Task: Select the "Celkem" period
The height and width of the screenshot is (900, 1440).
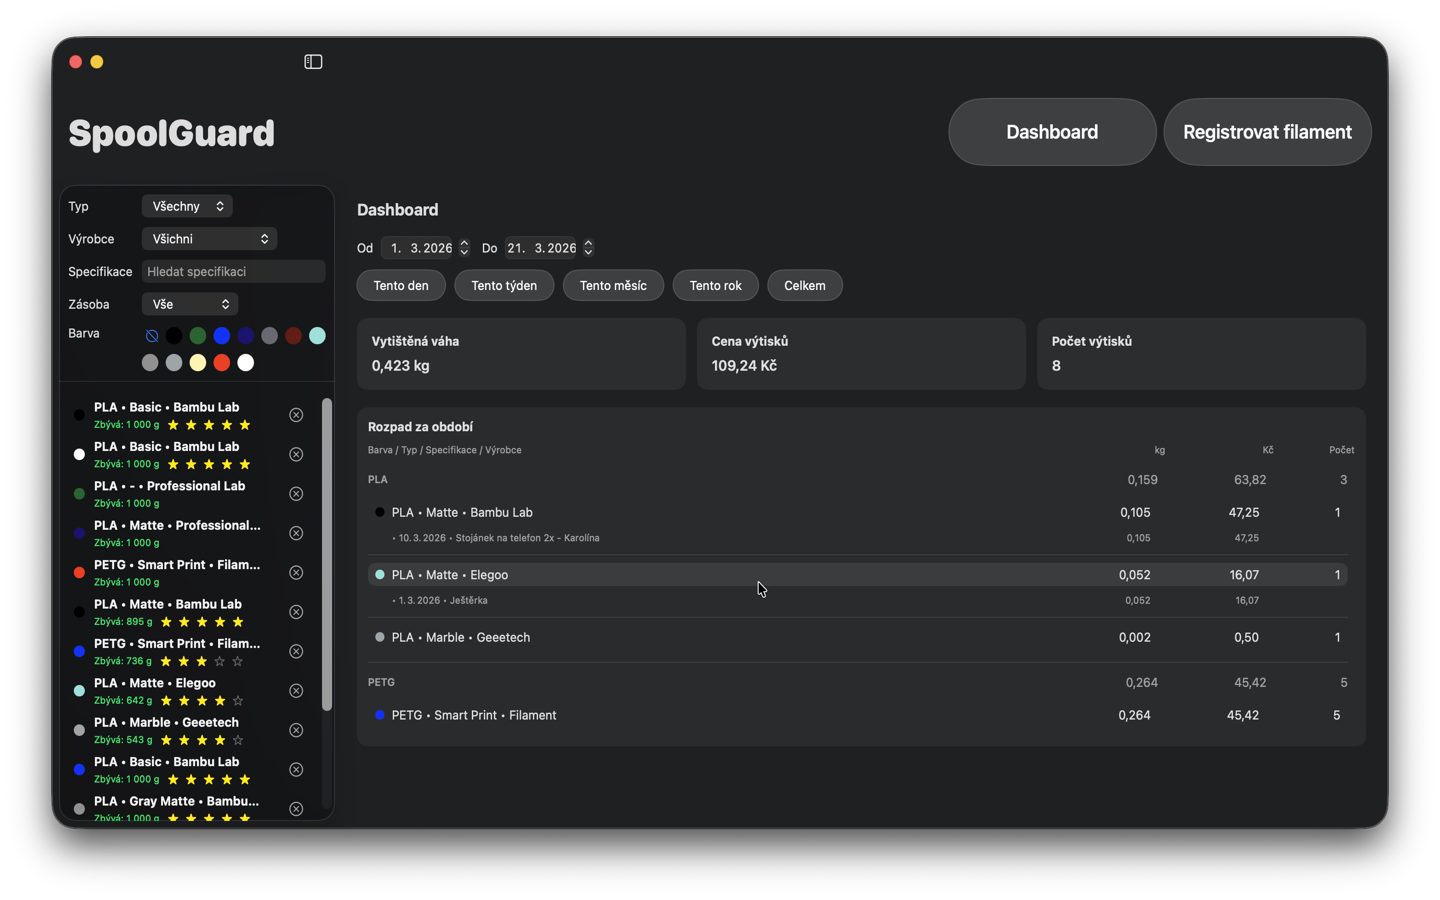Action: pos(804,285)
